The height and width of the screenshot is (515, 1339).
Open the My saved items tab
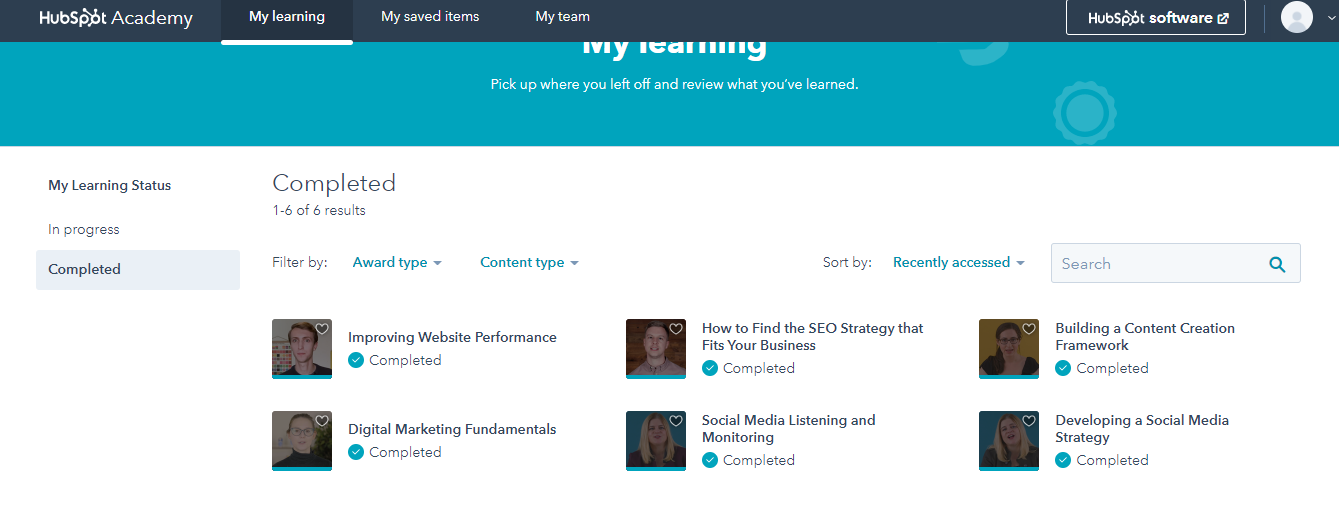pyautogui.click(x=430, y=17)
